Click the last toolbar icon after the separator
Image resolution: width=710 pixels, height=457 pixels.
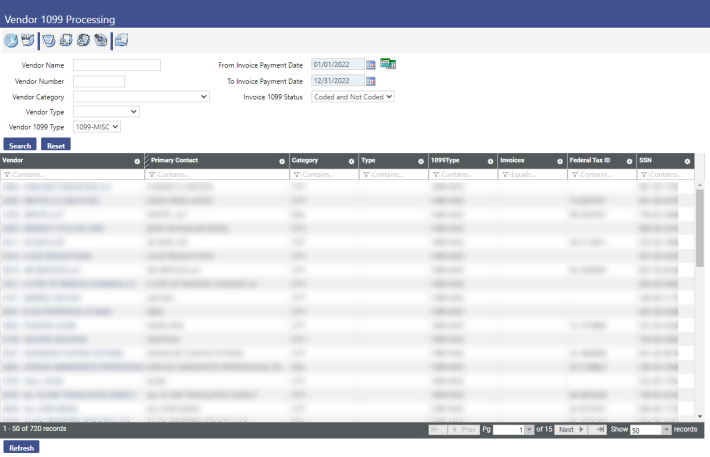tap(121, 40)
